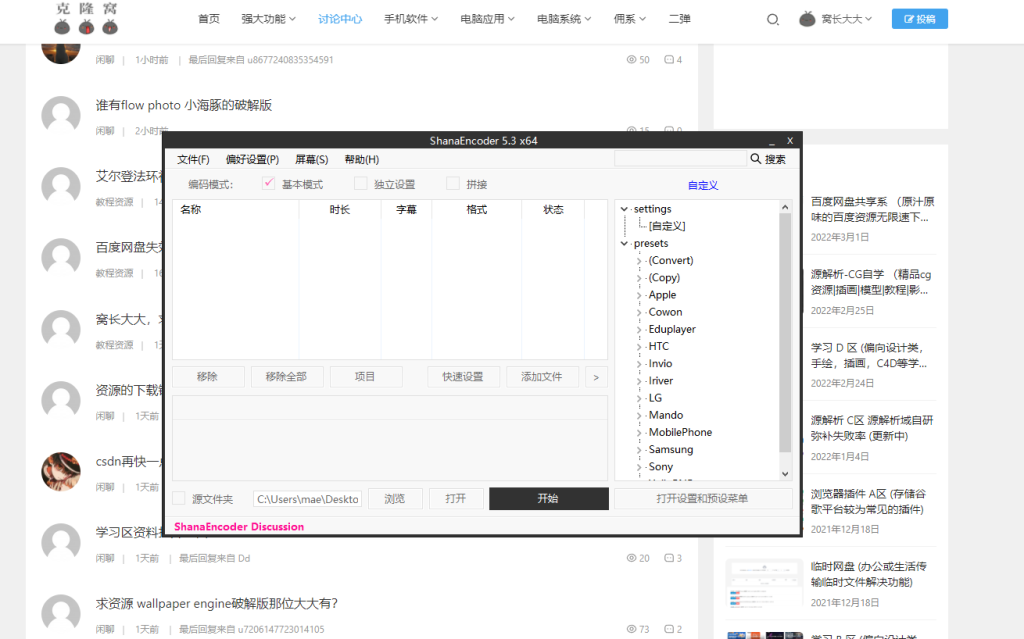The image size is (1024, 639).
Task: Enable the 基本模式 checkbox
Action: (268, 184)
